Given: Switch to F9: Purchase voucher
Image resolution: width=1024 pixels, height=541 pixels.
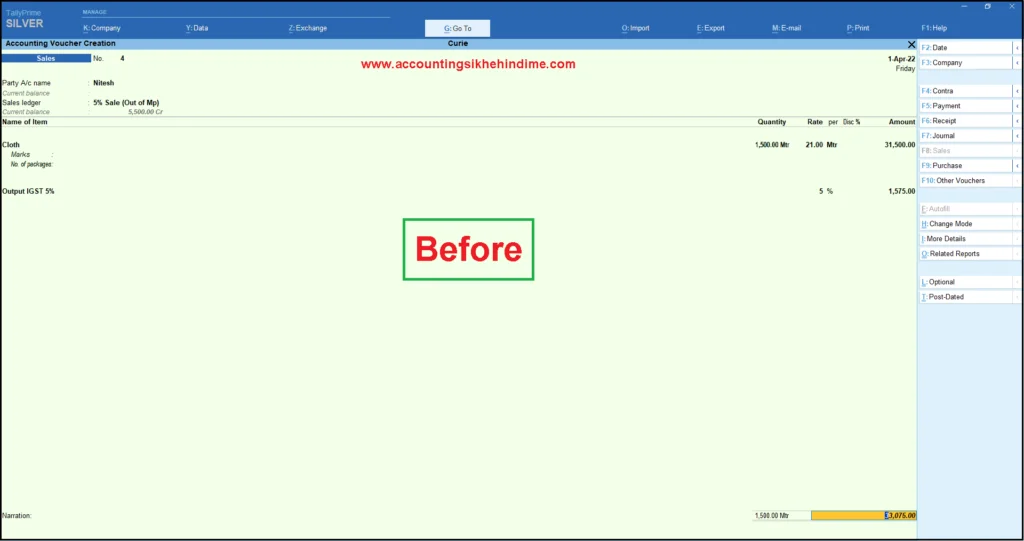Looking at the screenshot, I should coord(965,165).
